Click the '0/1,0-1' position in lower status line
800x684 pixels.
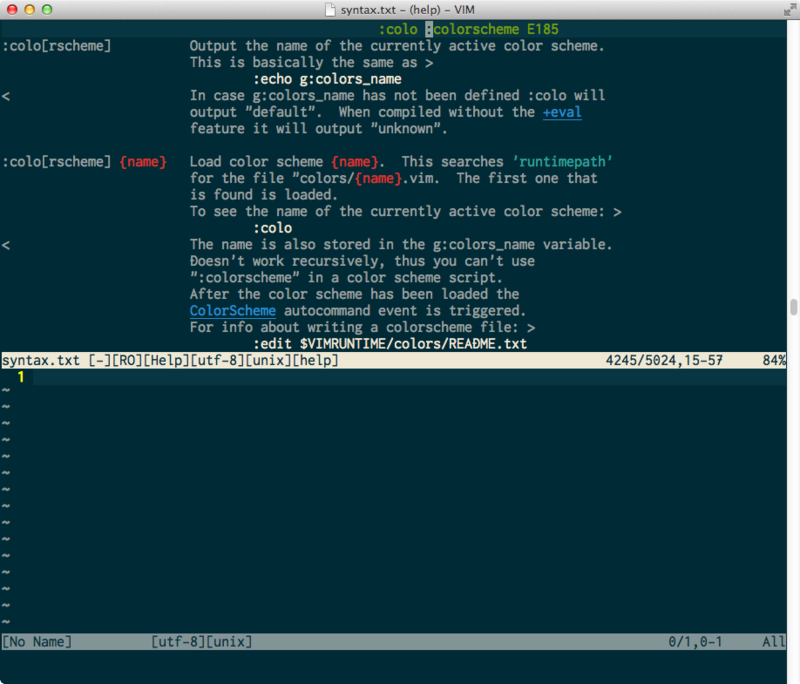coord(695,642)
